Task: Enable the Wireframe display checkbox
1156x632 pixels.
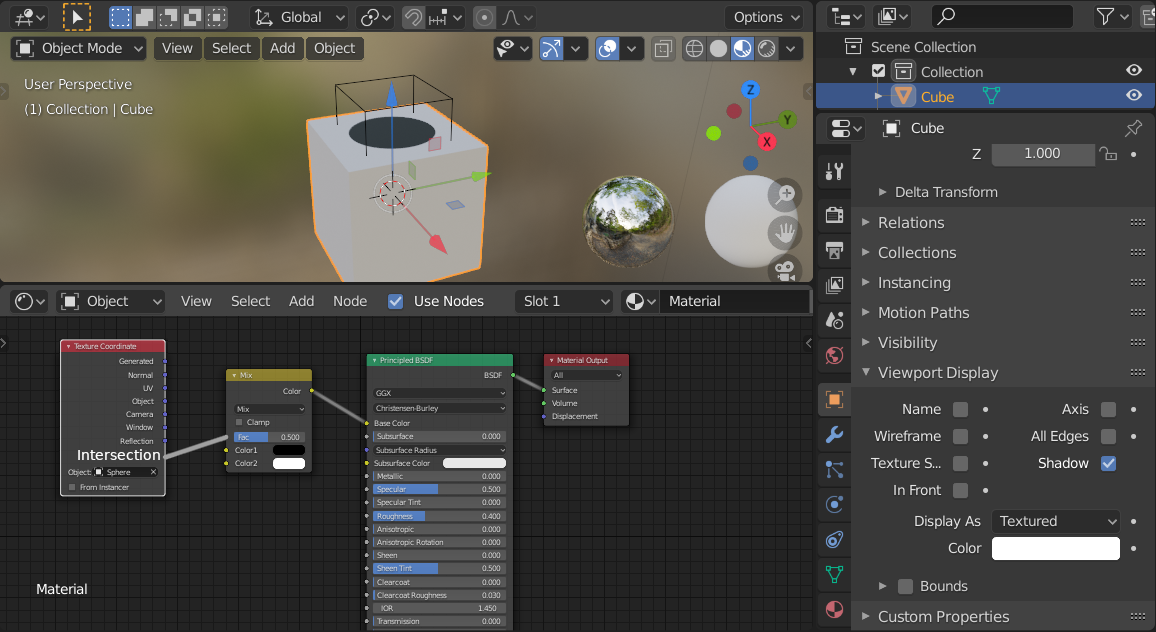Action: [x=960, y=437]
